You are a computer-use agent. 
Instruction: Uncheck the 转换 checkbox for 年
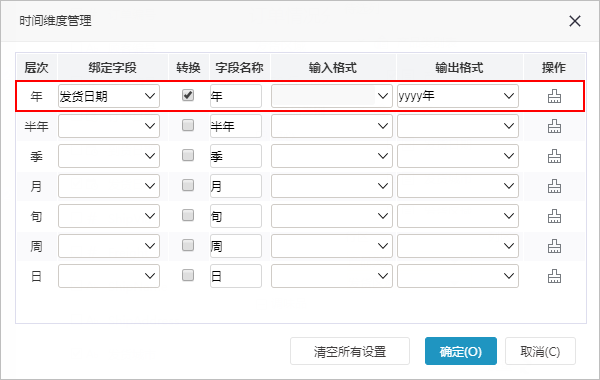point(188,95)
